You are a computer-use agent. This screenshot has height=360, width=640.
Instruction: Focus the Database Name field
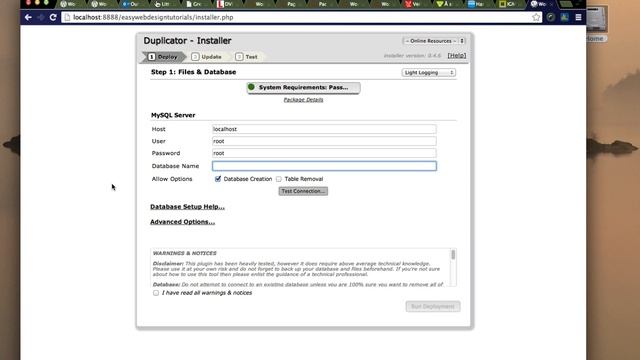(324, 166)
